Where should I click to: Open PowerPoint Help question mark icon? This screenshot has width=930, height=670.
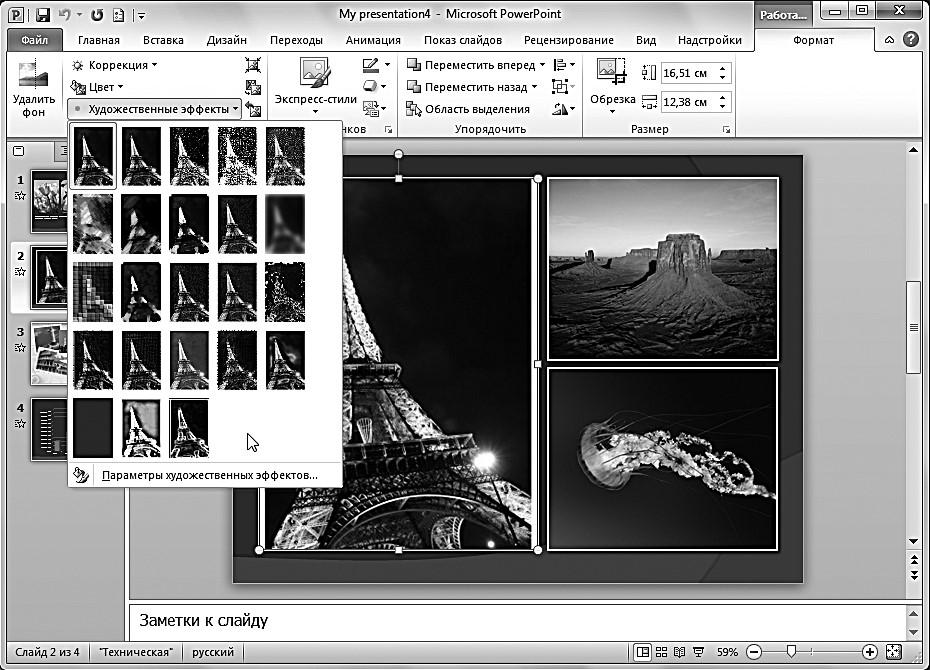[x=910, y=40]
